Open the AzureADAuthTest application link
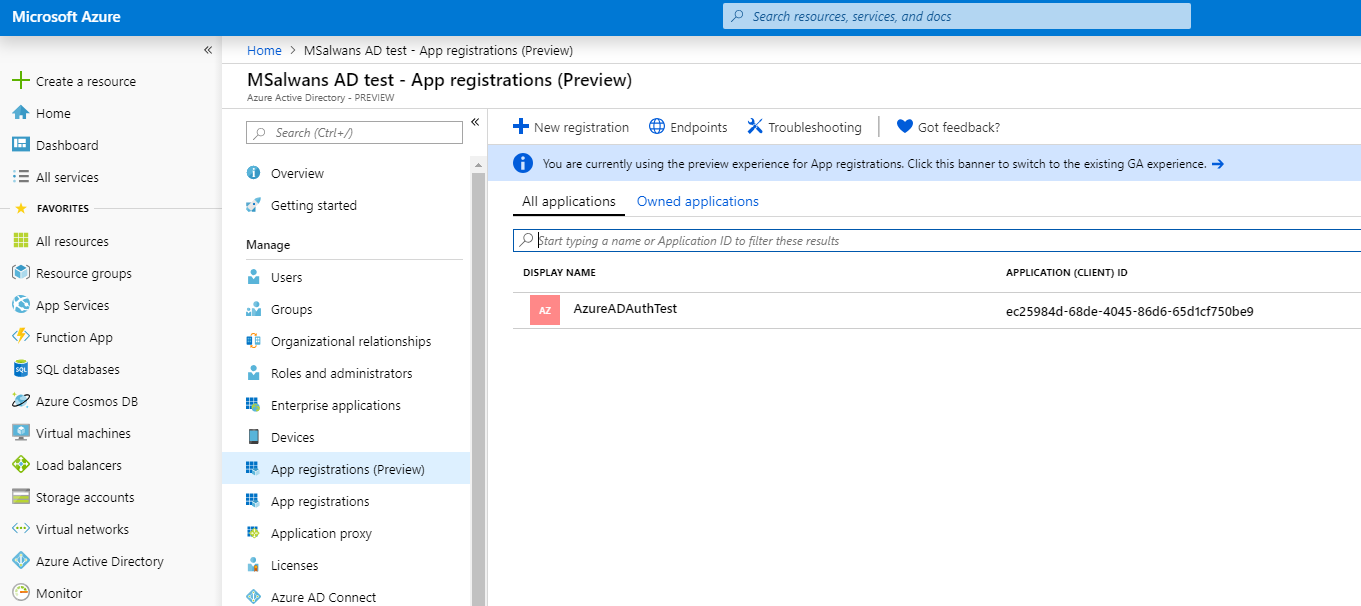Screen dimensions: 1361x606 coord(625,309)
